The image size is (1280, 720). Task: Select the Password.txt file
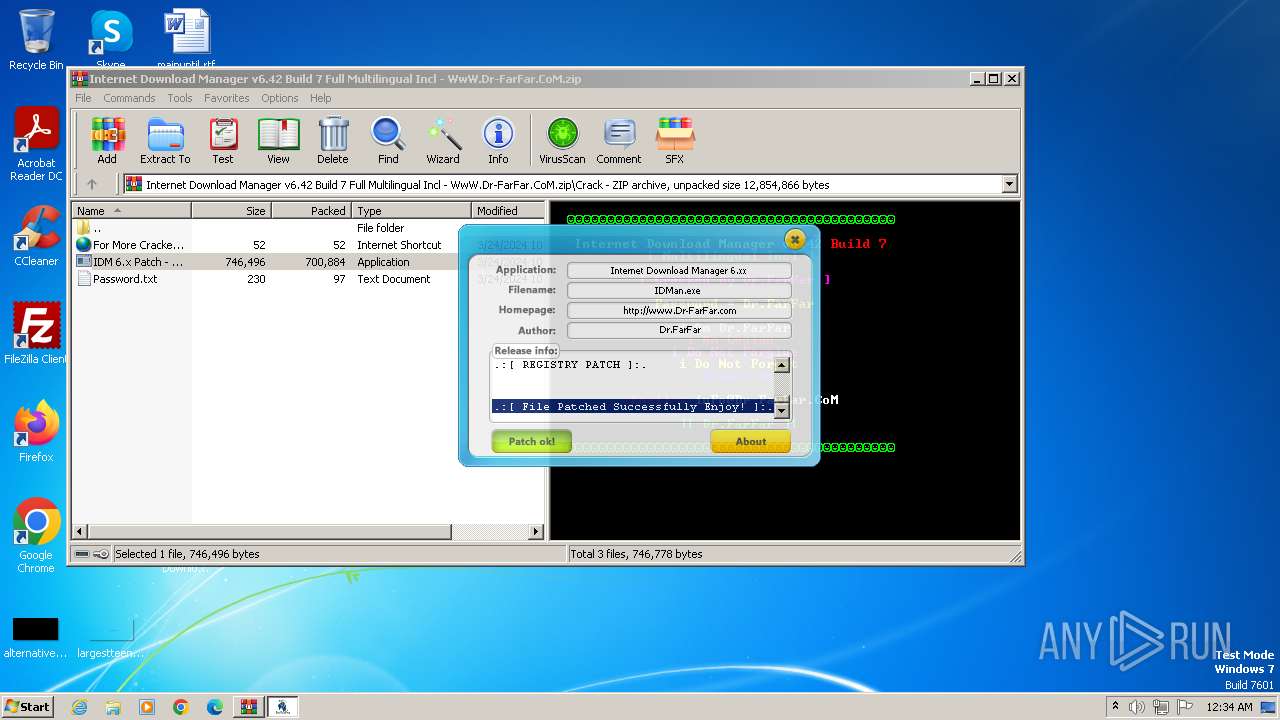tap(308, 279)
